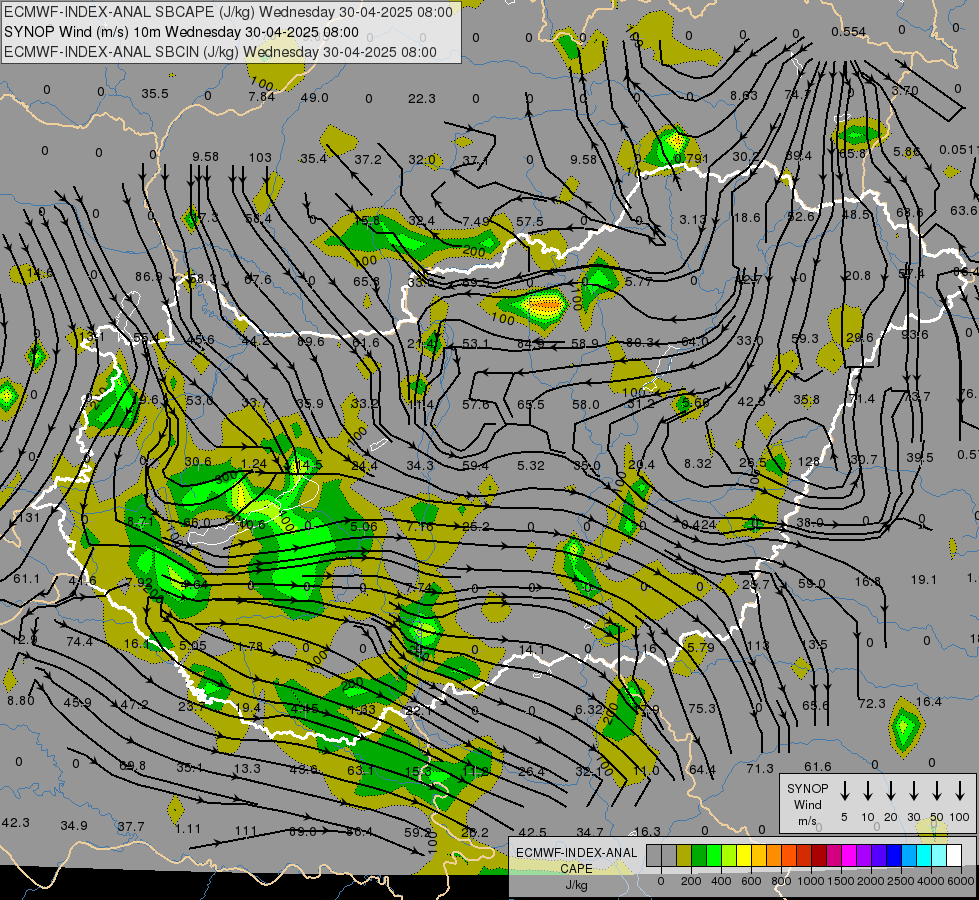Click the 50 m/s wind arrow in legend

[x=937, y=791]
